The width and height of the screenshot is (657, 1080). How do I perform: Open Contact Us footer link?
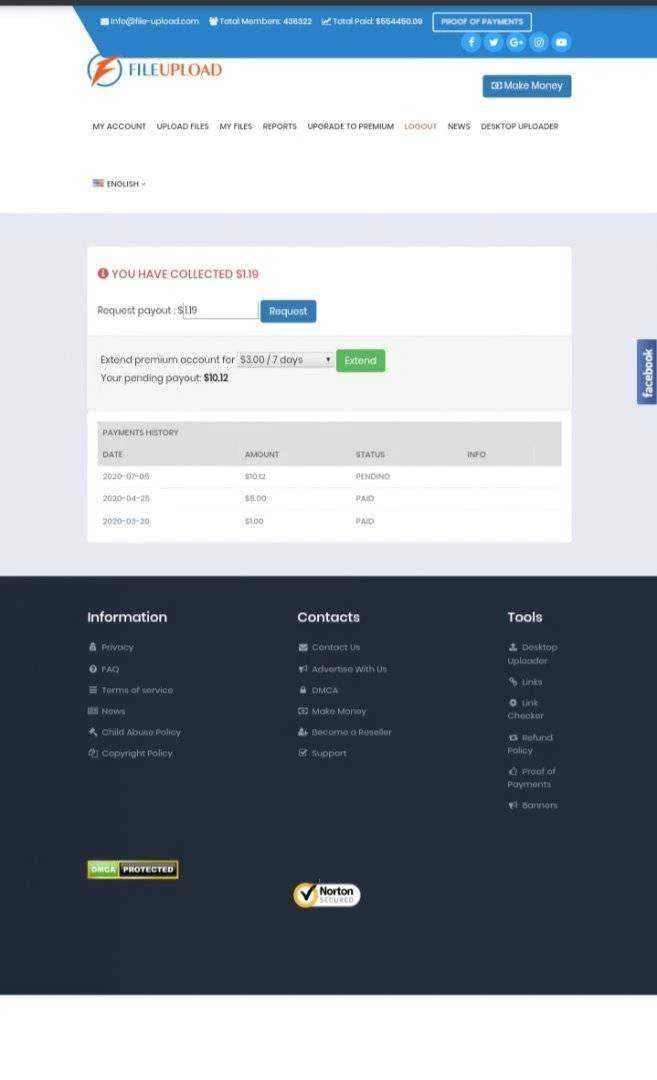[x=329, y=647]
